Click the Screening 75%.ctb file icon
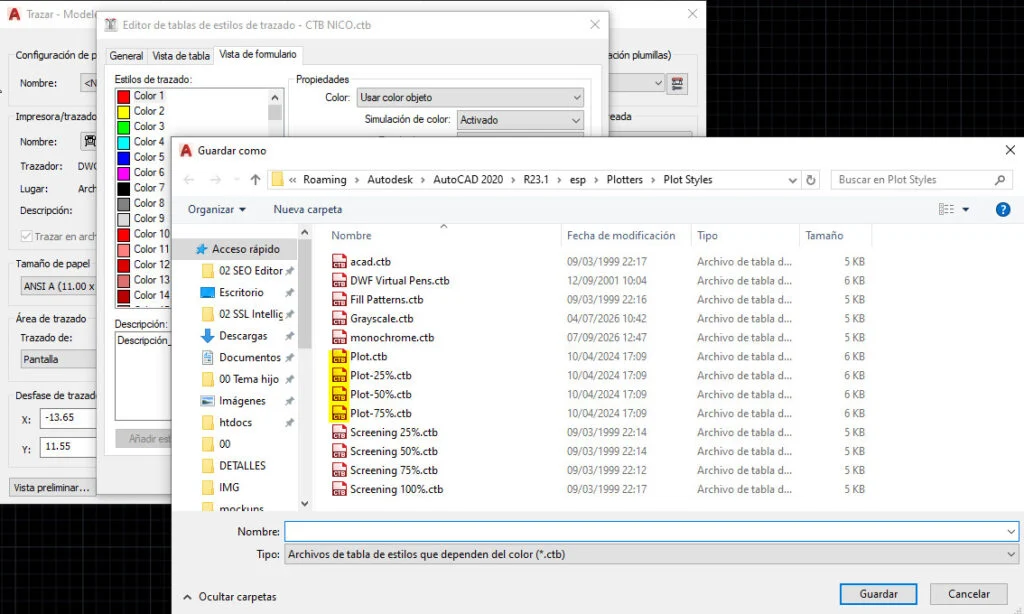Screen dimensions: 1024x614 [339, 470]
